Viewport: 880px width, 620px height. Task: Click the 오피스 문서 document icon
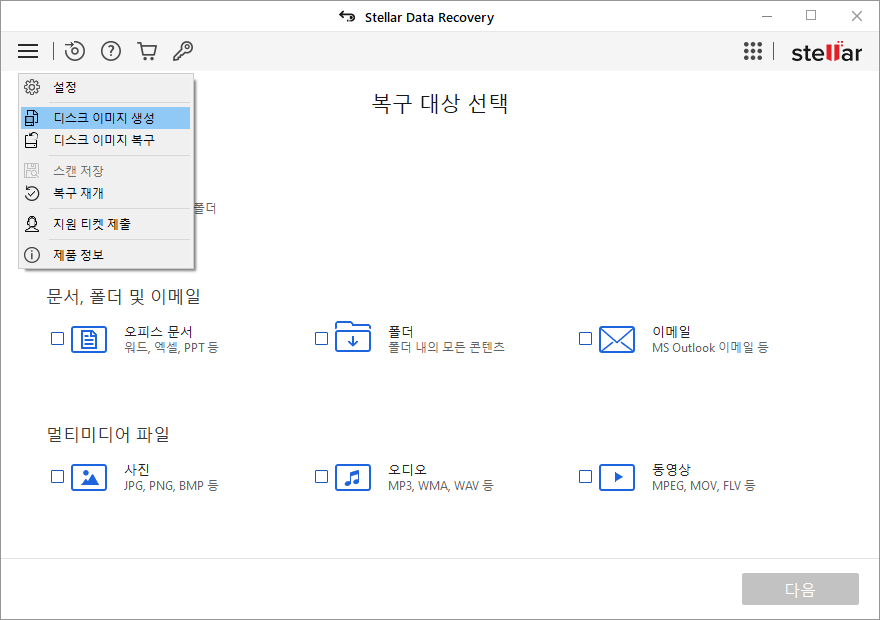pos(89,339)
